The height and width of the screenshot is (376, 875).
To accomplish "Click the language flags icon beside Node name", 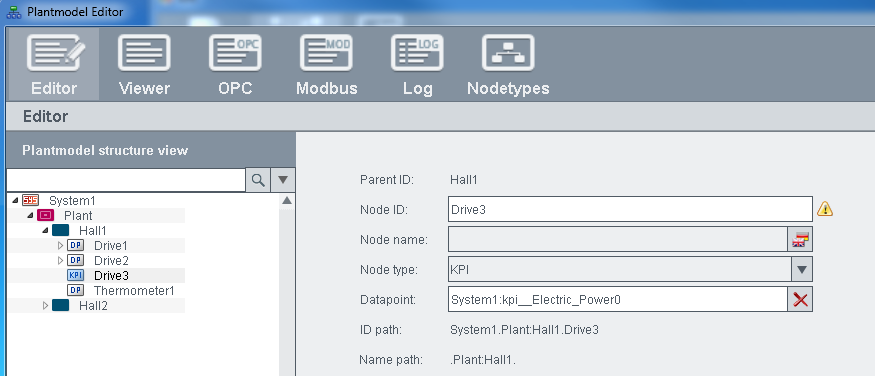I will coord(800,240).
